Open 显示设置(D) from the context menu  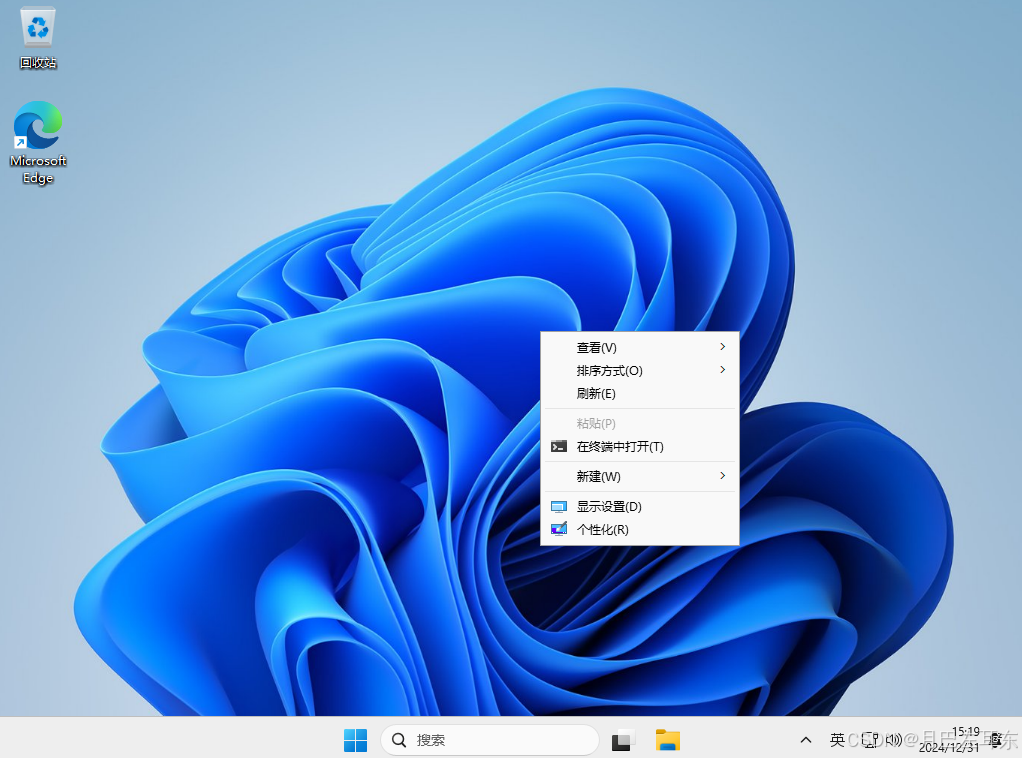point(639,506)
